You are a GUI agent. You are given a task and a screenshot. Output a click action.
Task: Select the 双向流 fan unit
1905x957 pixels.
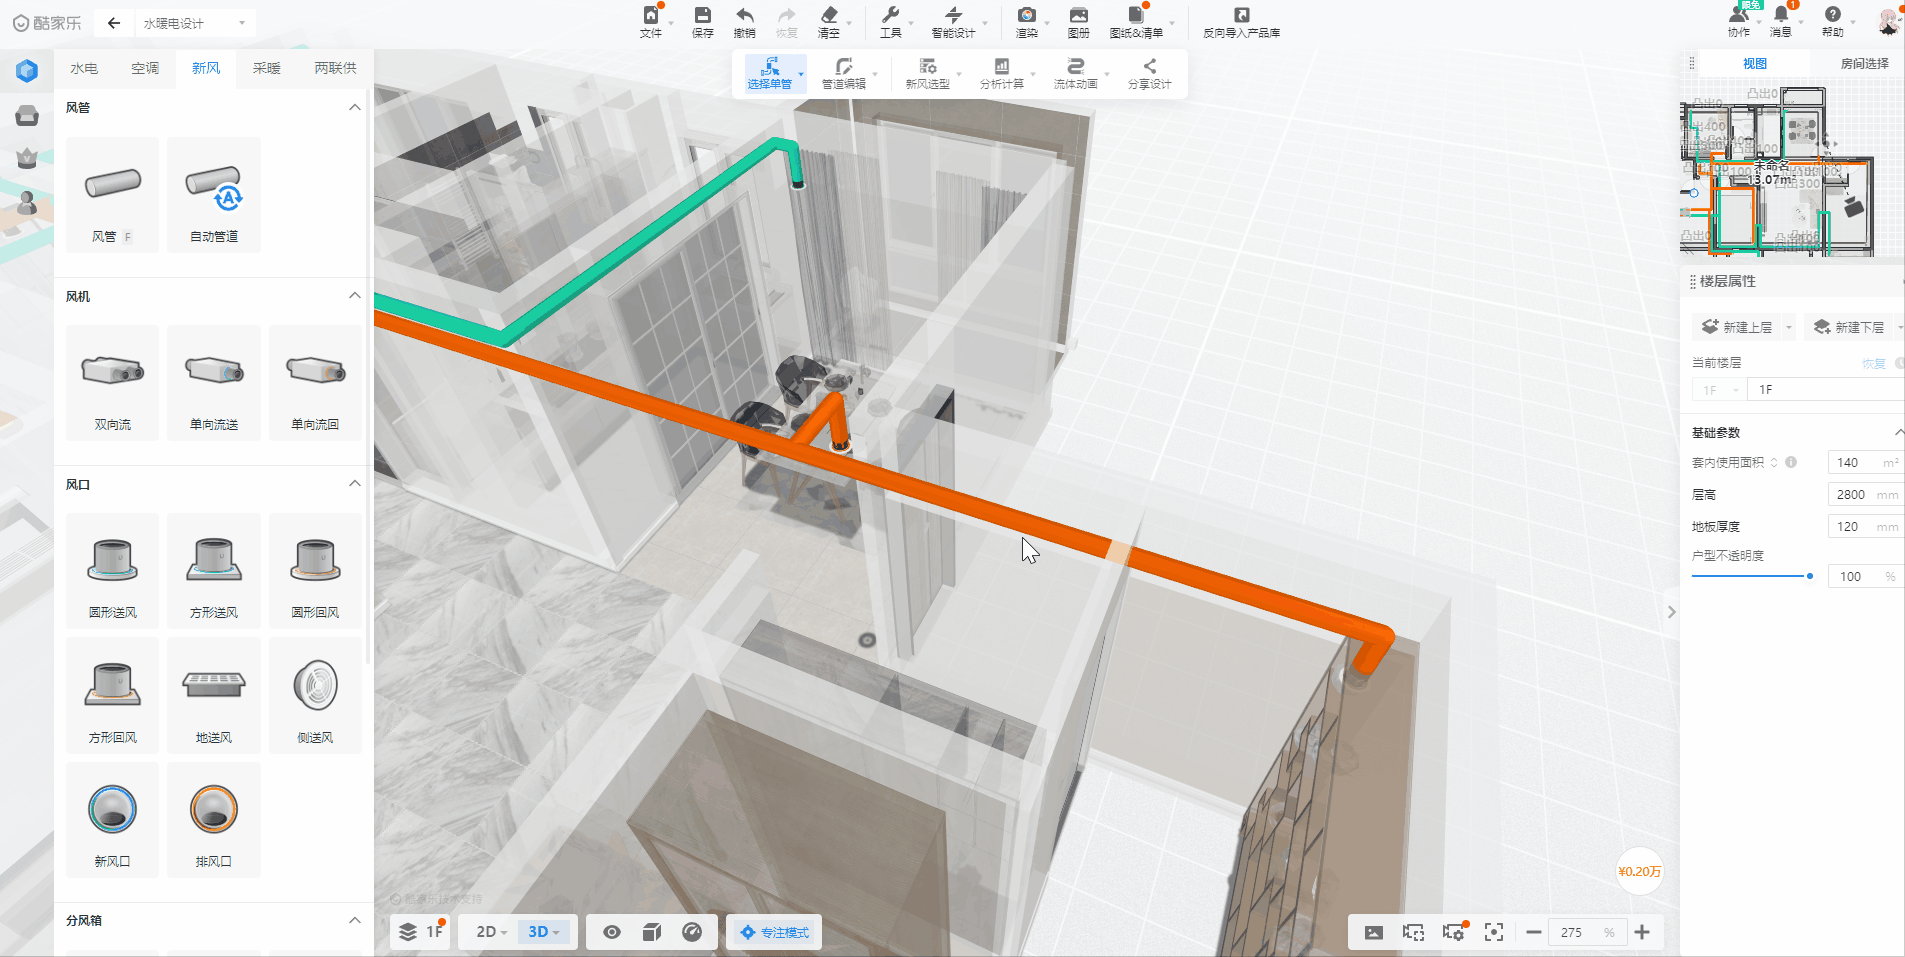(x=112, y=383)
